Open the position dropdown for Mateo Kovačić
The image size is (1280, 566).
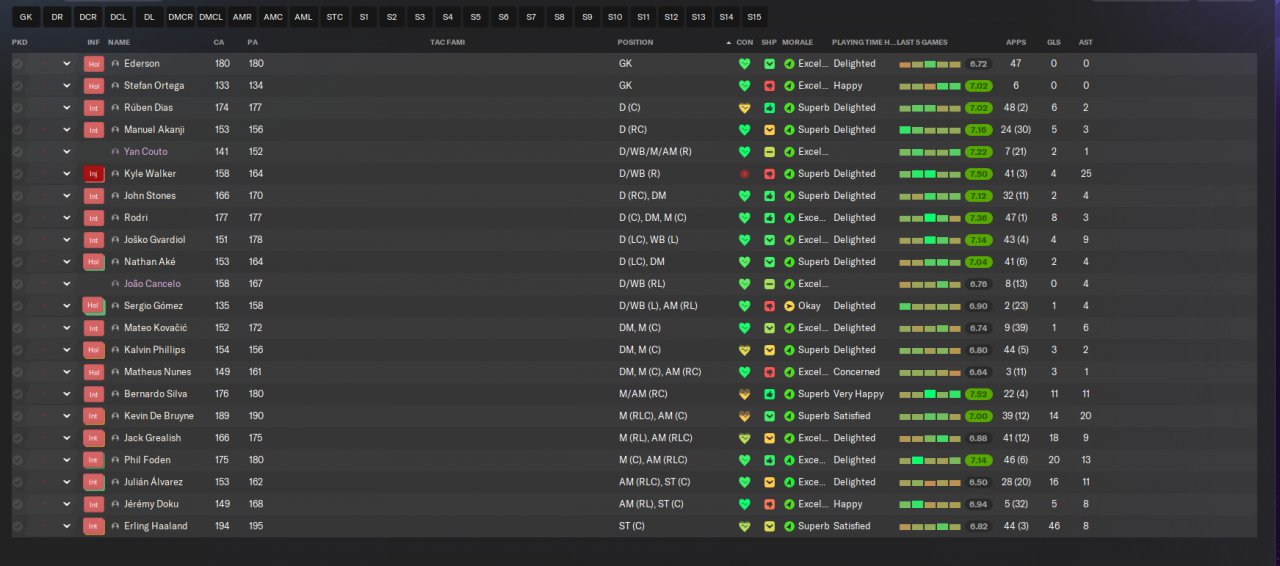[67, 328]
